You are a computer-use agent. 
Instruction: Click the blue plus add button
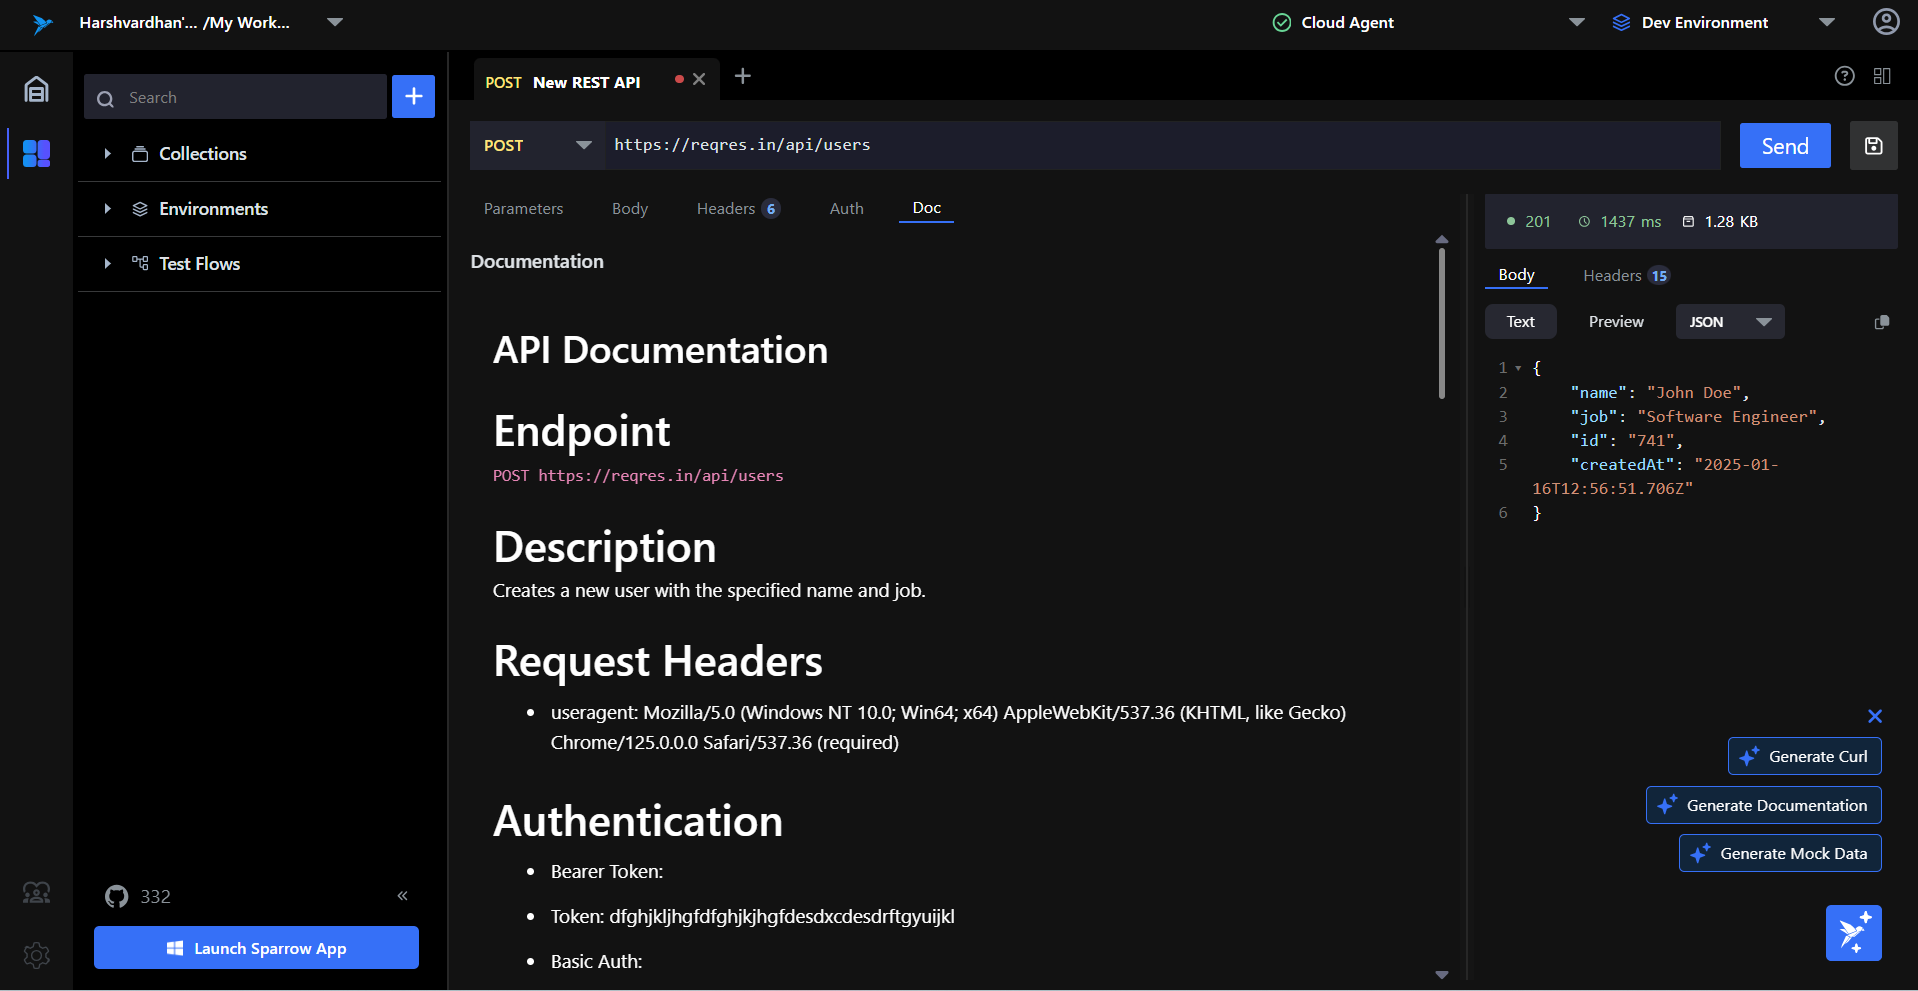(x=413, y=97)
